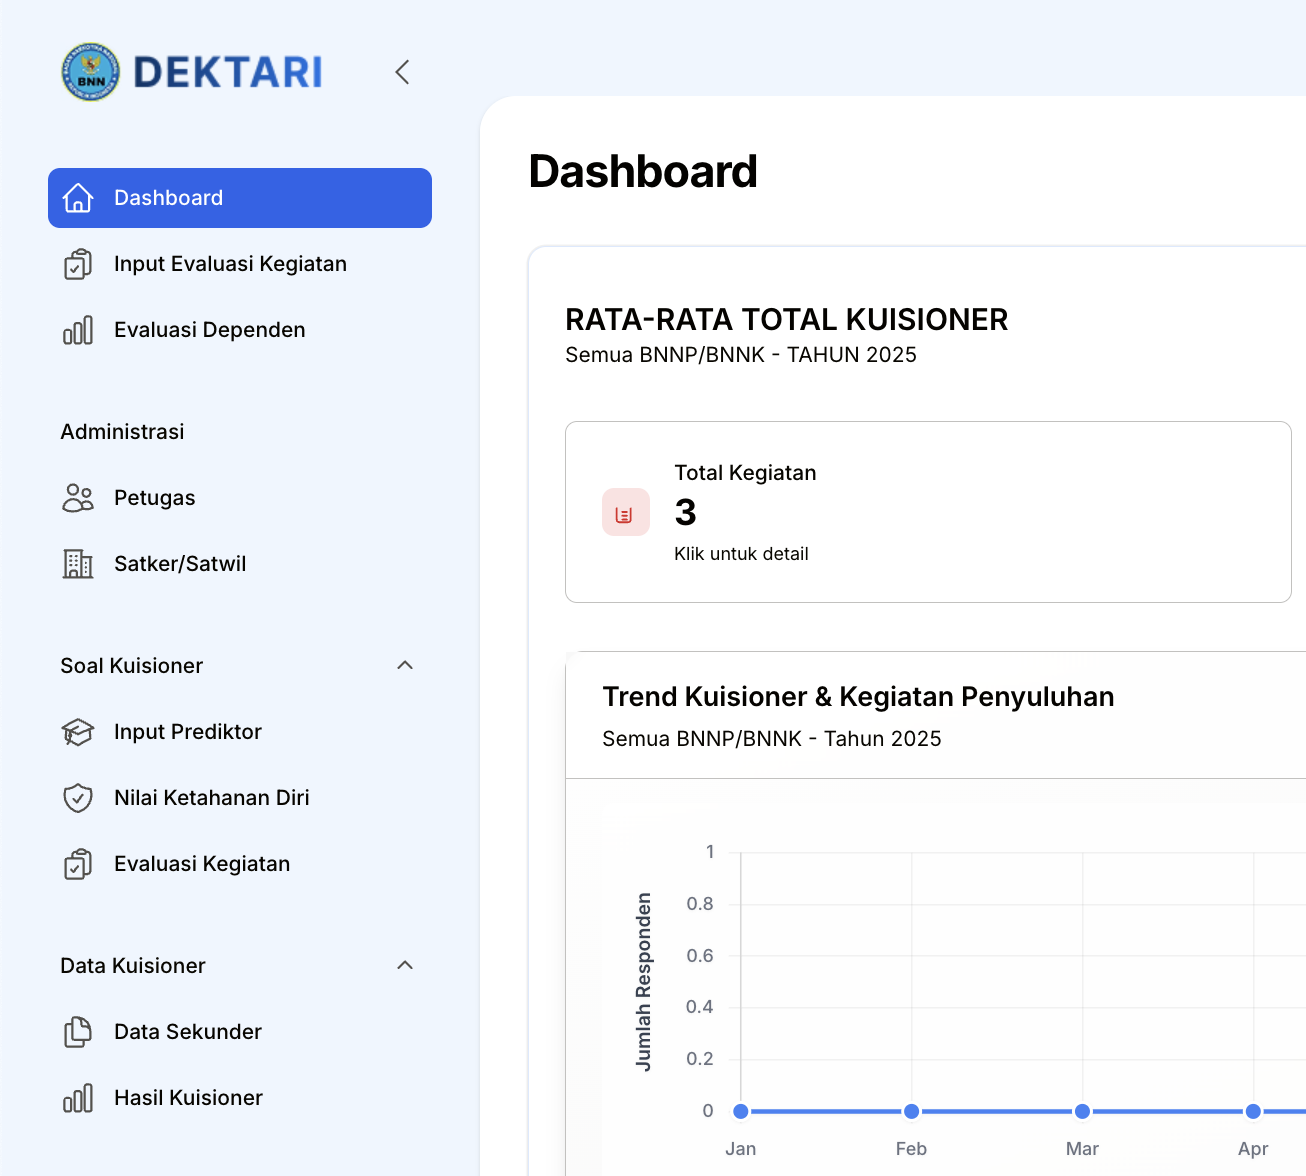The image size is (1306, 1176).
Task: Select the Jan data point on the trend line
Action: (740, 1111)
